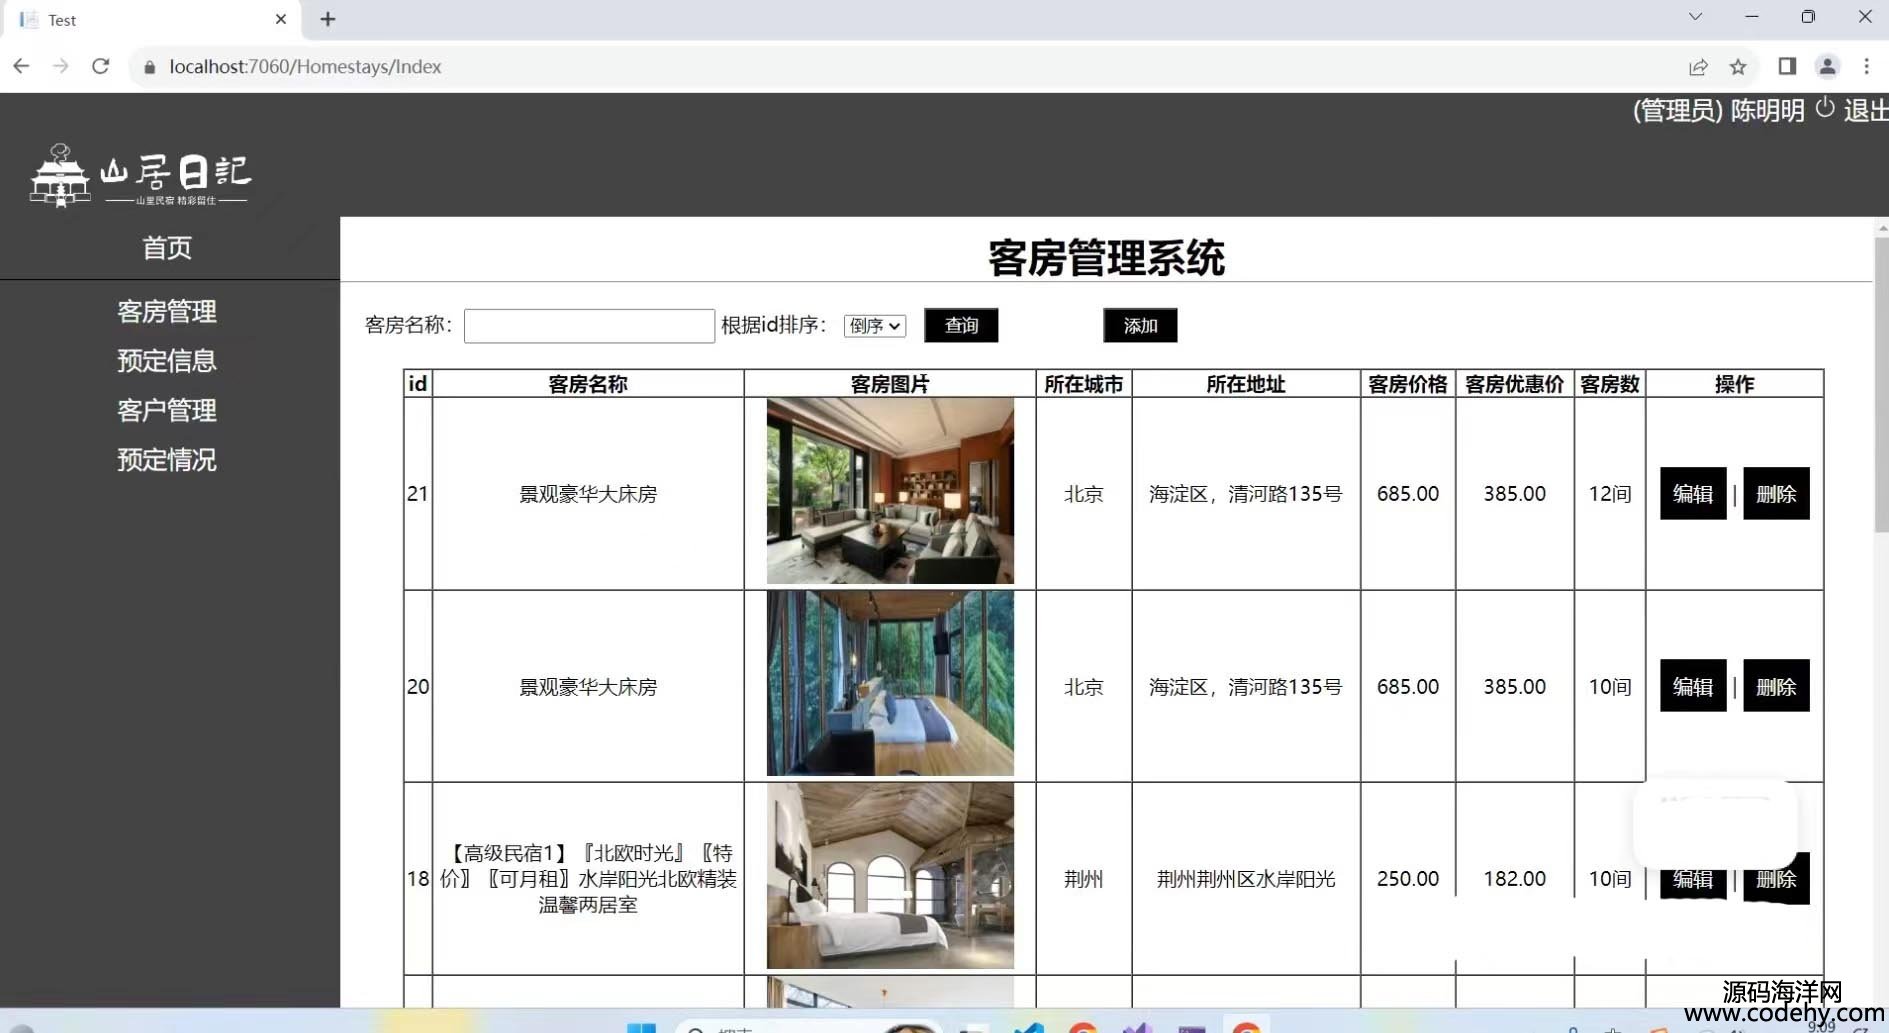Open 预定信息 in sidebar
1889x1033 pixels.
click(167, 360)
